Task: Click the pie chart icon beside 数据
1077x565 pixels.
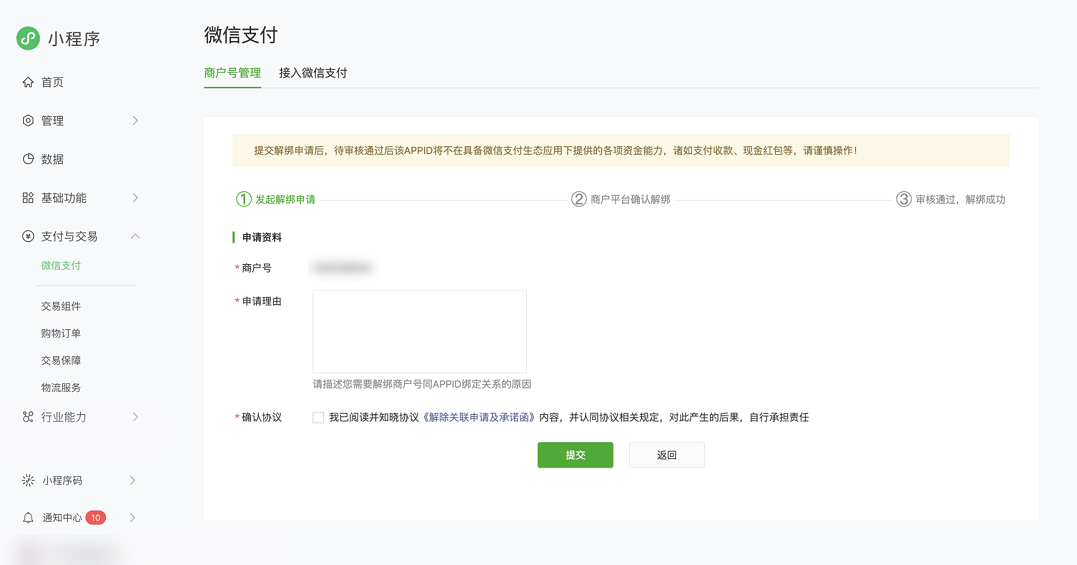Action: coord(28,159)
